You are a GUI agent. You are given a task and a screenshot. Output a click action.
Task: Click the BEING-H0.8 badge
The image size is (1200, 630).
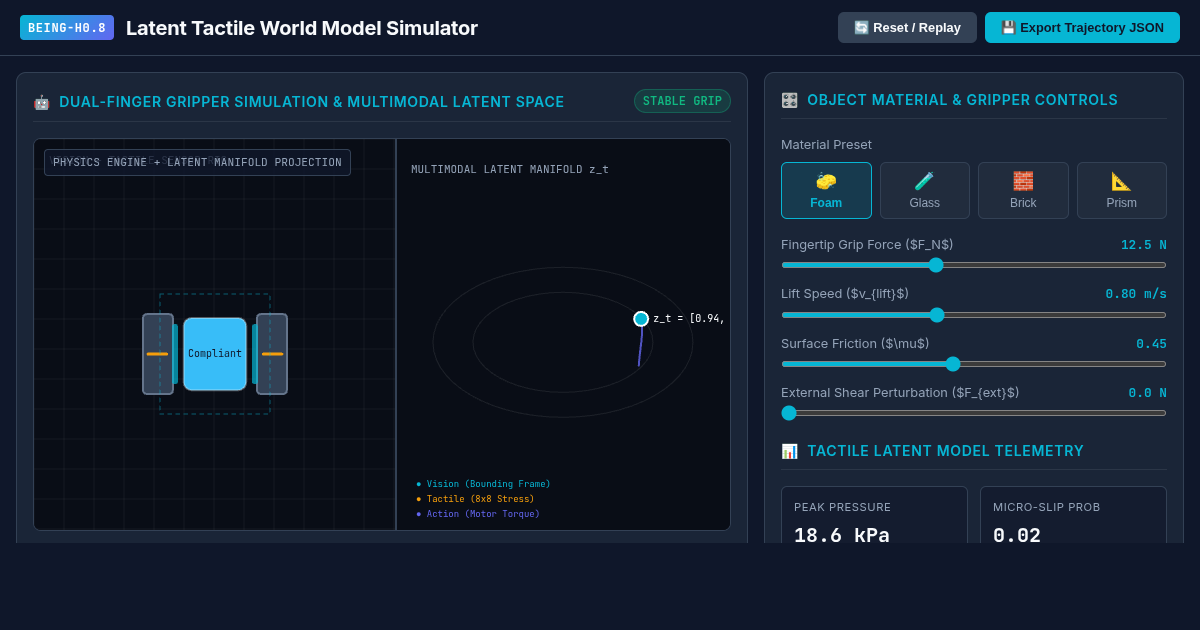[x=67, y=28]
